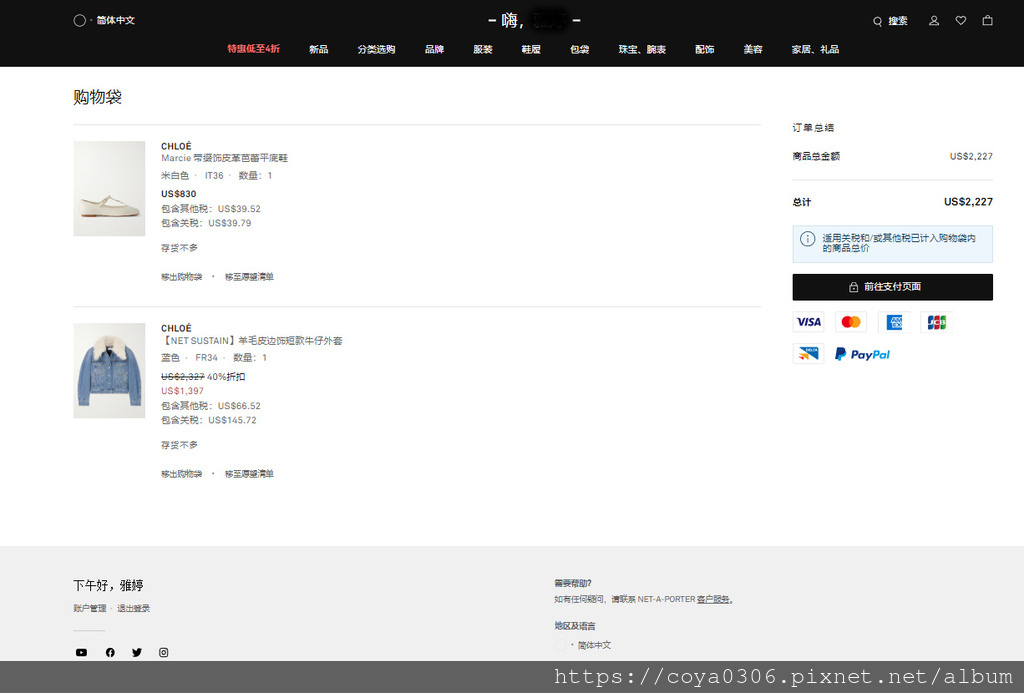Image resolution: width=1024 pixels, height=693 pixels.
Task: Open the 分类选购 menu
Action: click(x=376, y=49)
